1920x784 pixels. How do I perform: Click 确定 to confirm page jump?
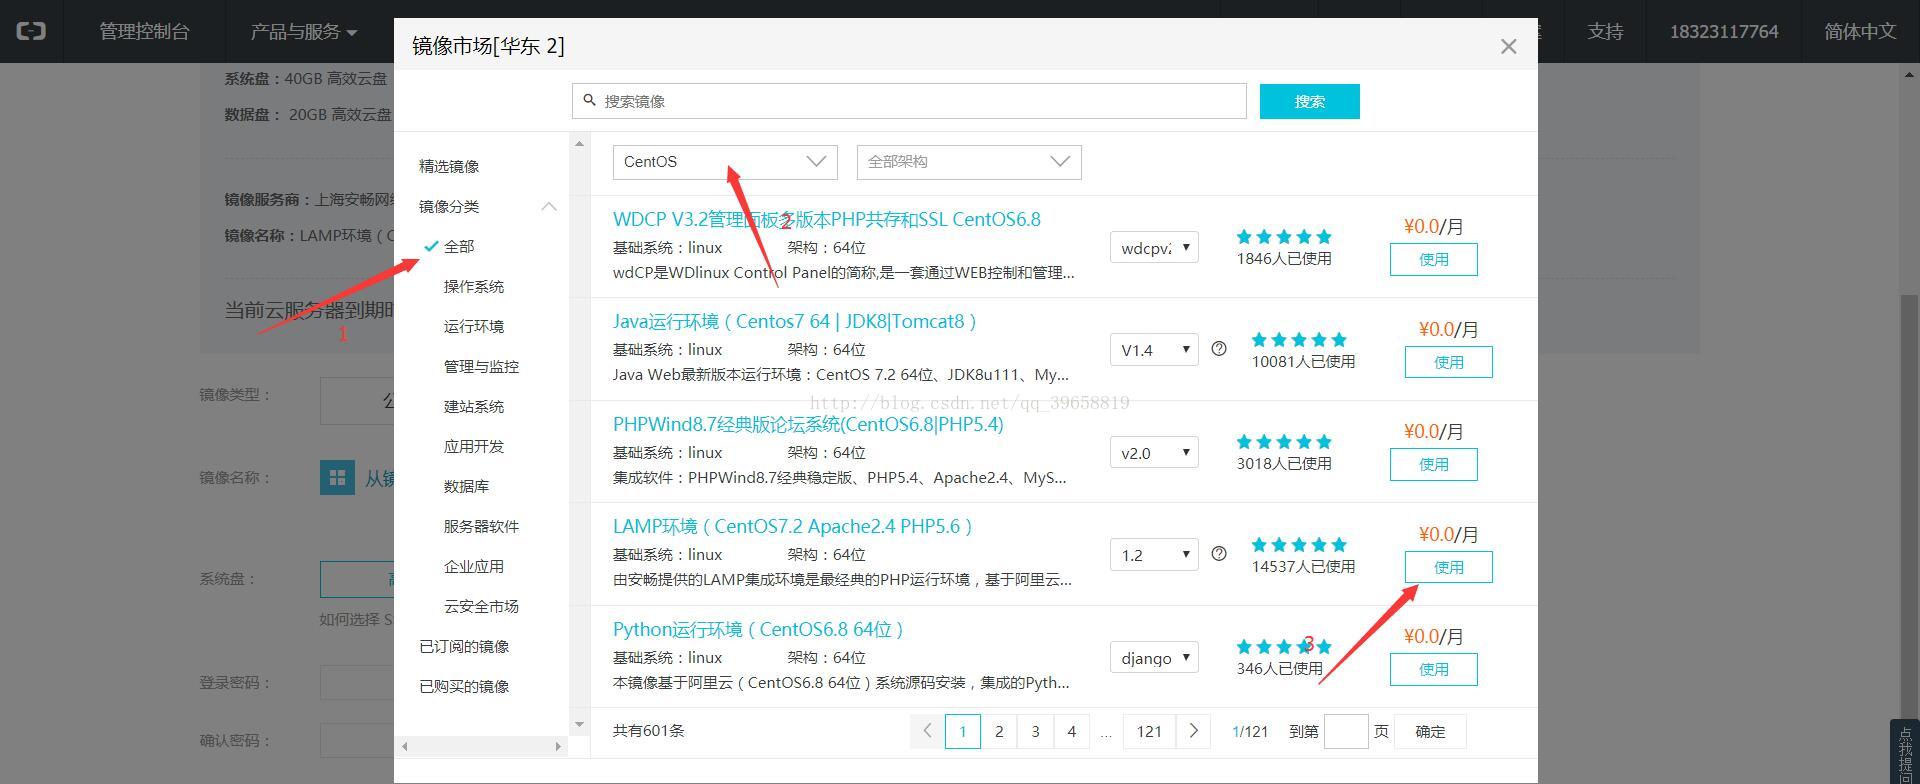click(1430, 731)
